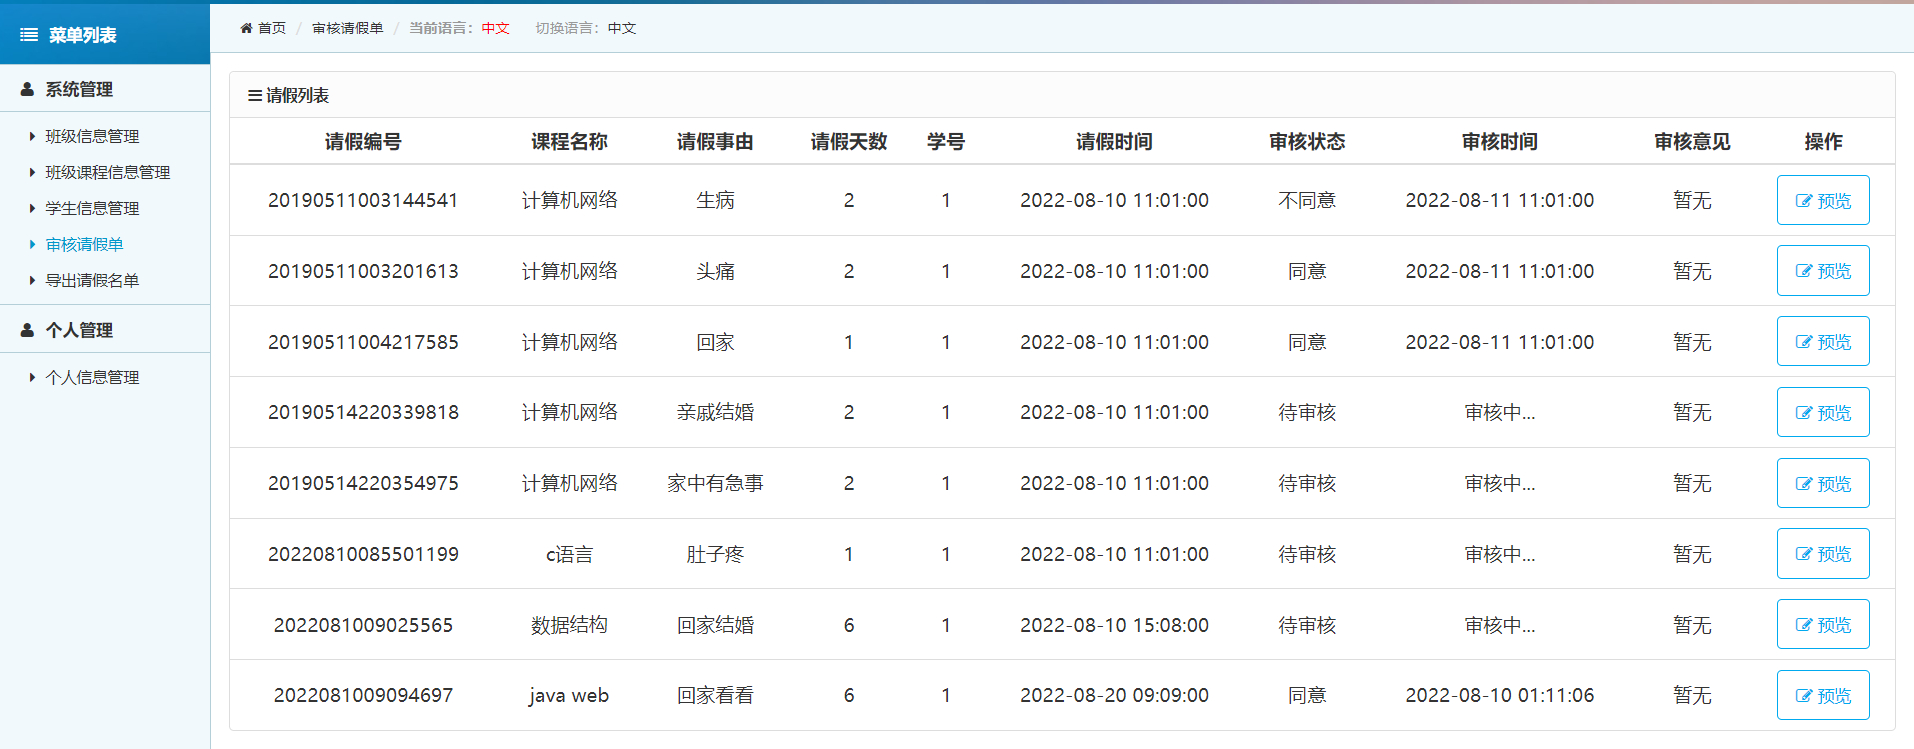Viewport: 1914px width, 749px height.
Task: Preview leave request 2019051100320​1613
Action: [1823, 271]
